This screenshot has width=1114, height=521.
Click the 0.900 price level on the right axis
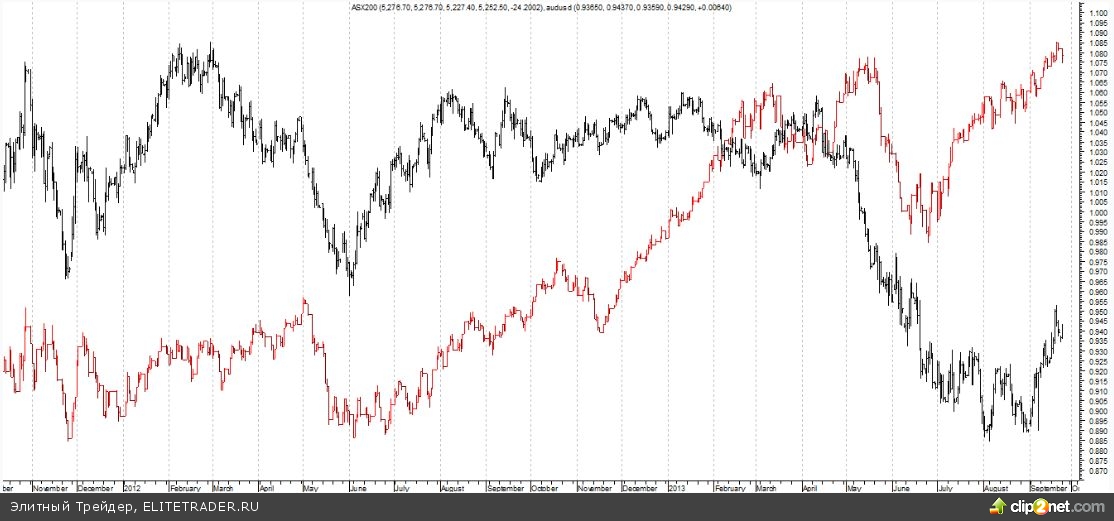tap(1096, 411)
